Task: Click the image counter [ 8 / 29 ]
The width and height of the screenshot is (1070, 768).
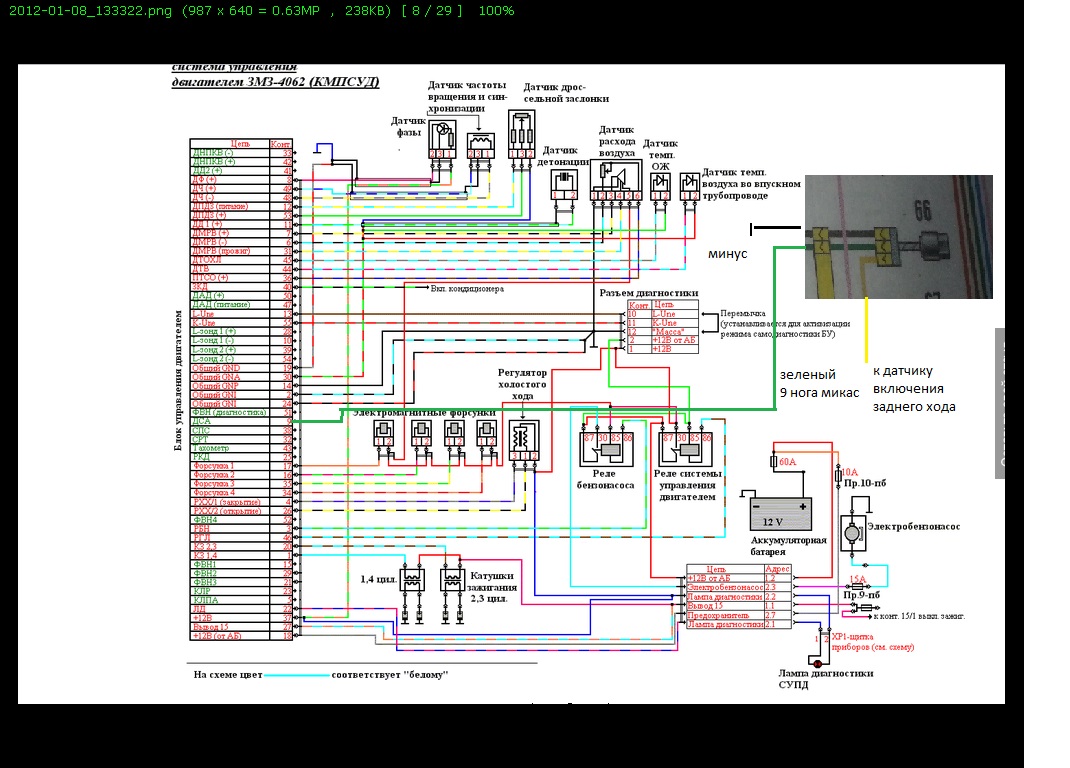Action: [432, 11]
